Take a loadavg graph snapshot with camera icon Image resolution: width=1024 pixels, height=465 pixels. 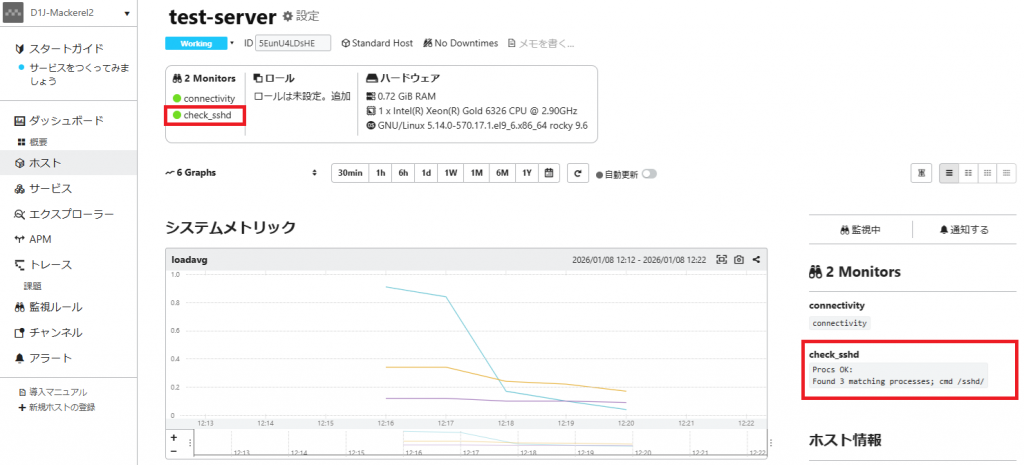(738, 260)
